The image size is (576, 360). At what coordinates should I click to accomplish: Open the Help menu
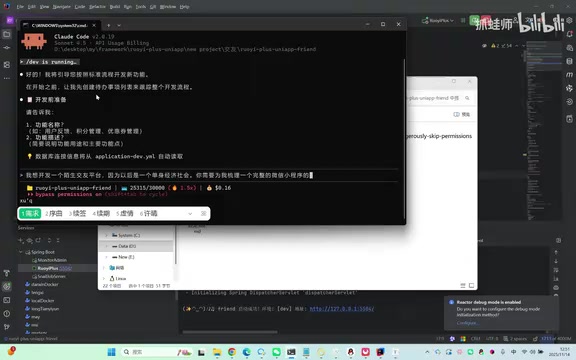184,7
